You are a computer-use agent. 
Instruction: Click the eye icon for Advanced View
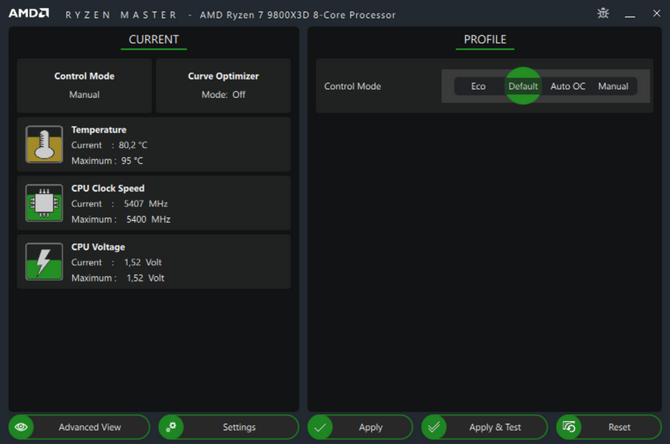(21, 427)
